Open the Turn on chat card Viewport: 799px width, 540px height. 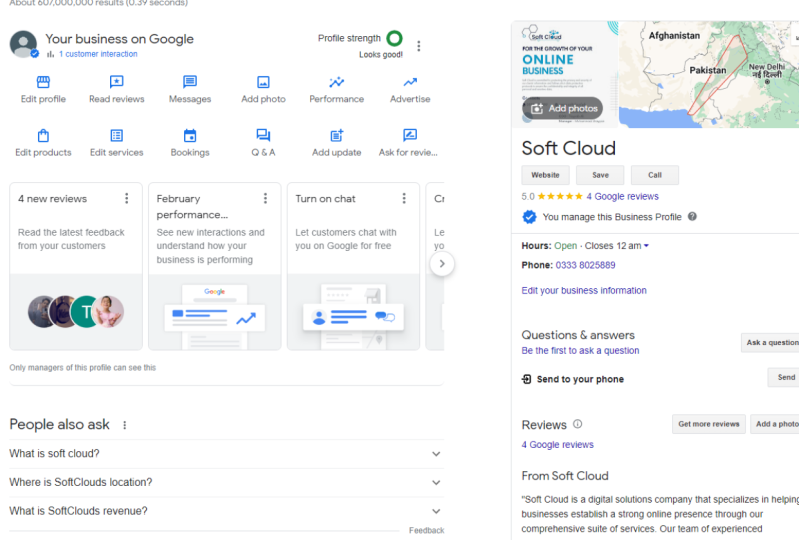(x=353, y=266)
